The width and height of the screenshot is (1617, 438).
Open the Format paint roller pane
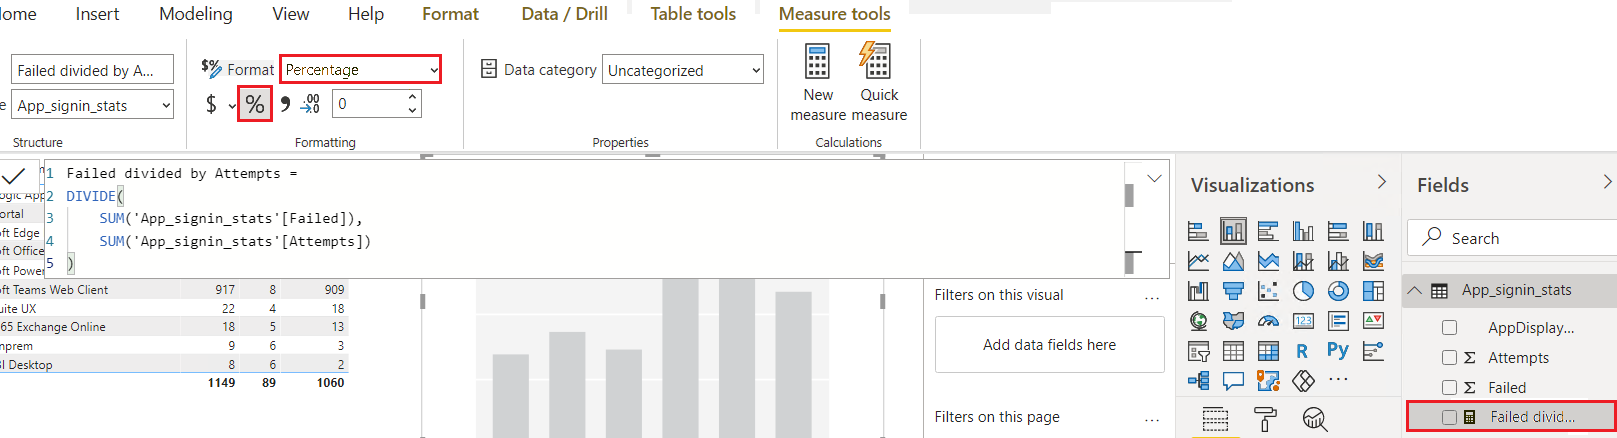pyautogui.click(x=1265, y=420)
